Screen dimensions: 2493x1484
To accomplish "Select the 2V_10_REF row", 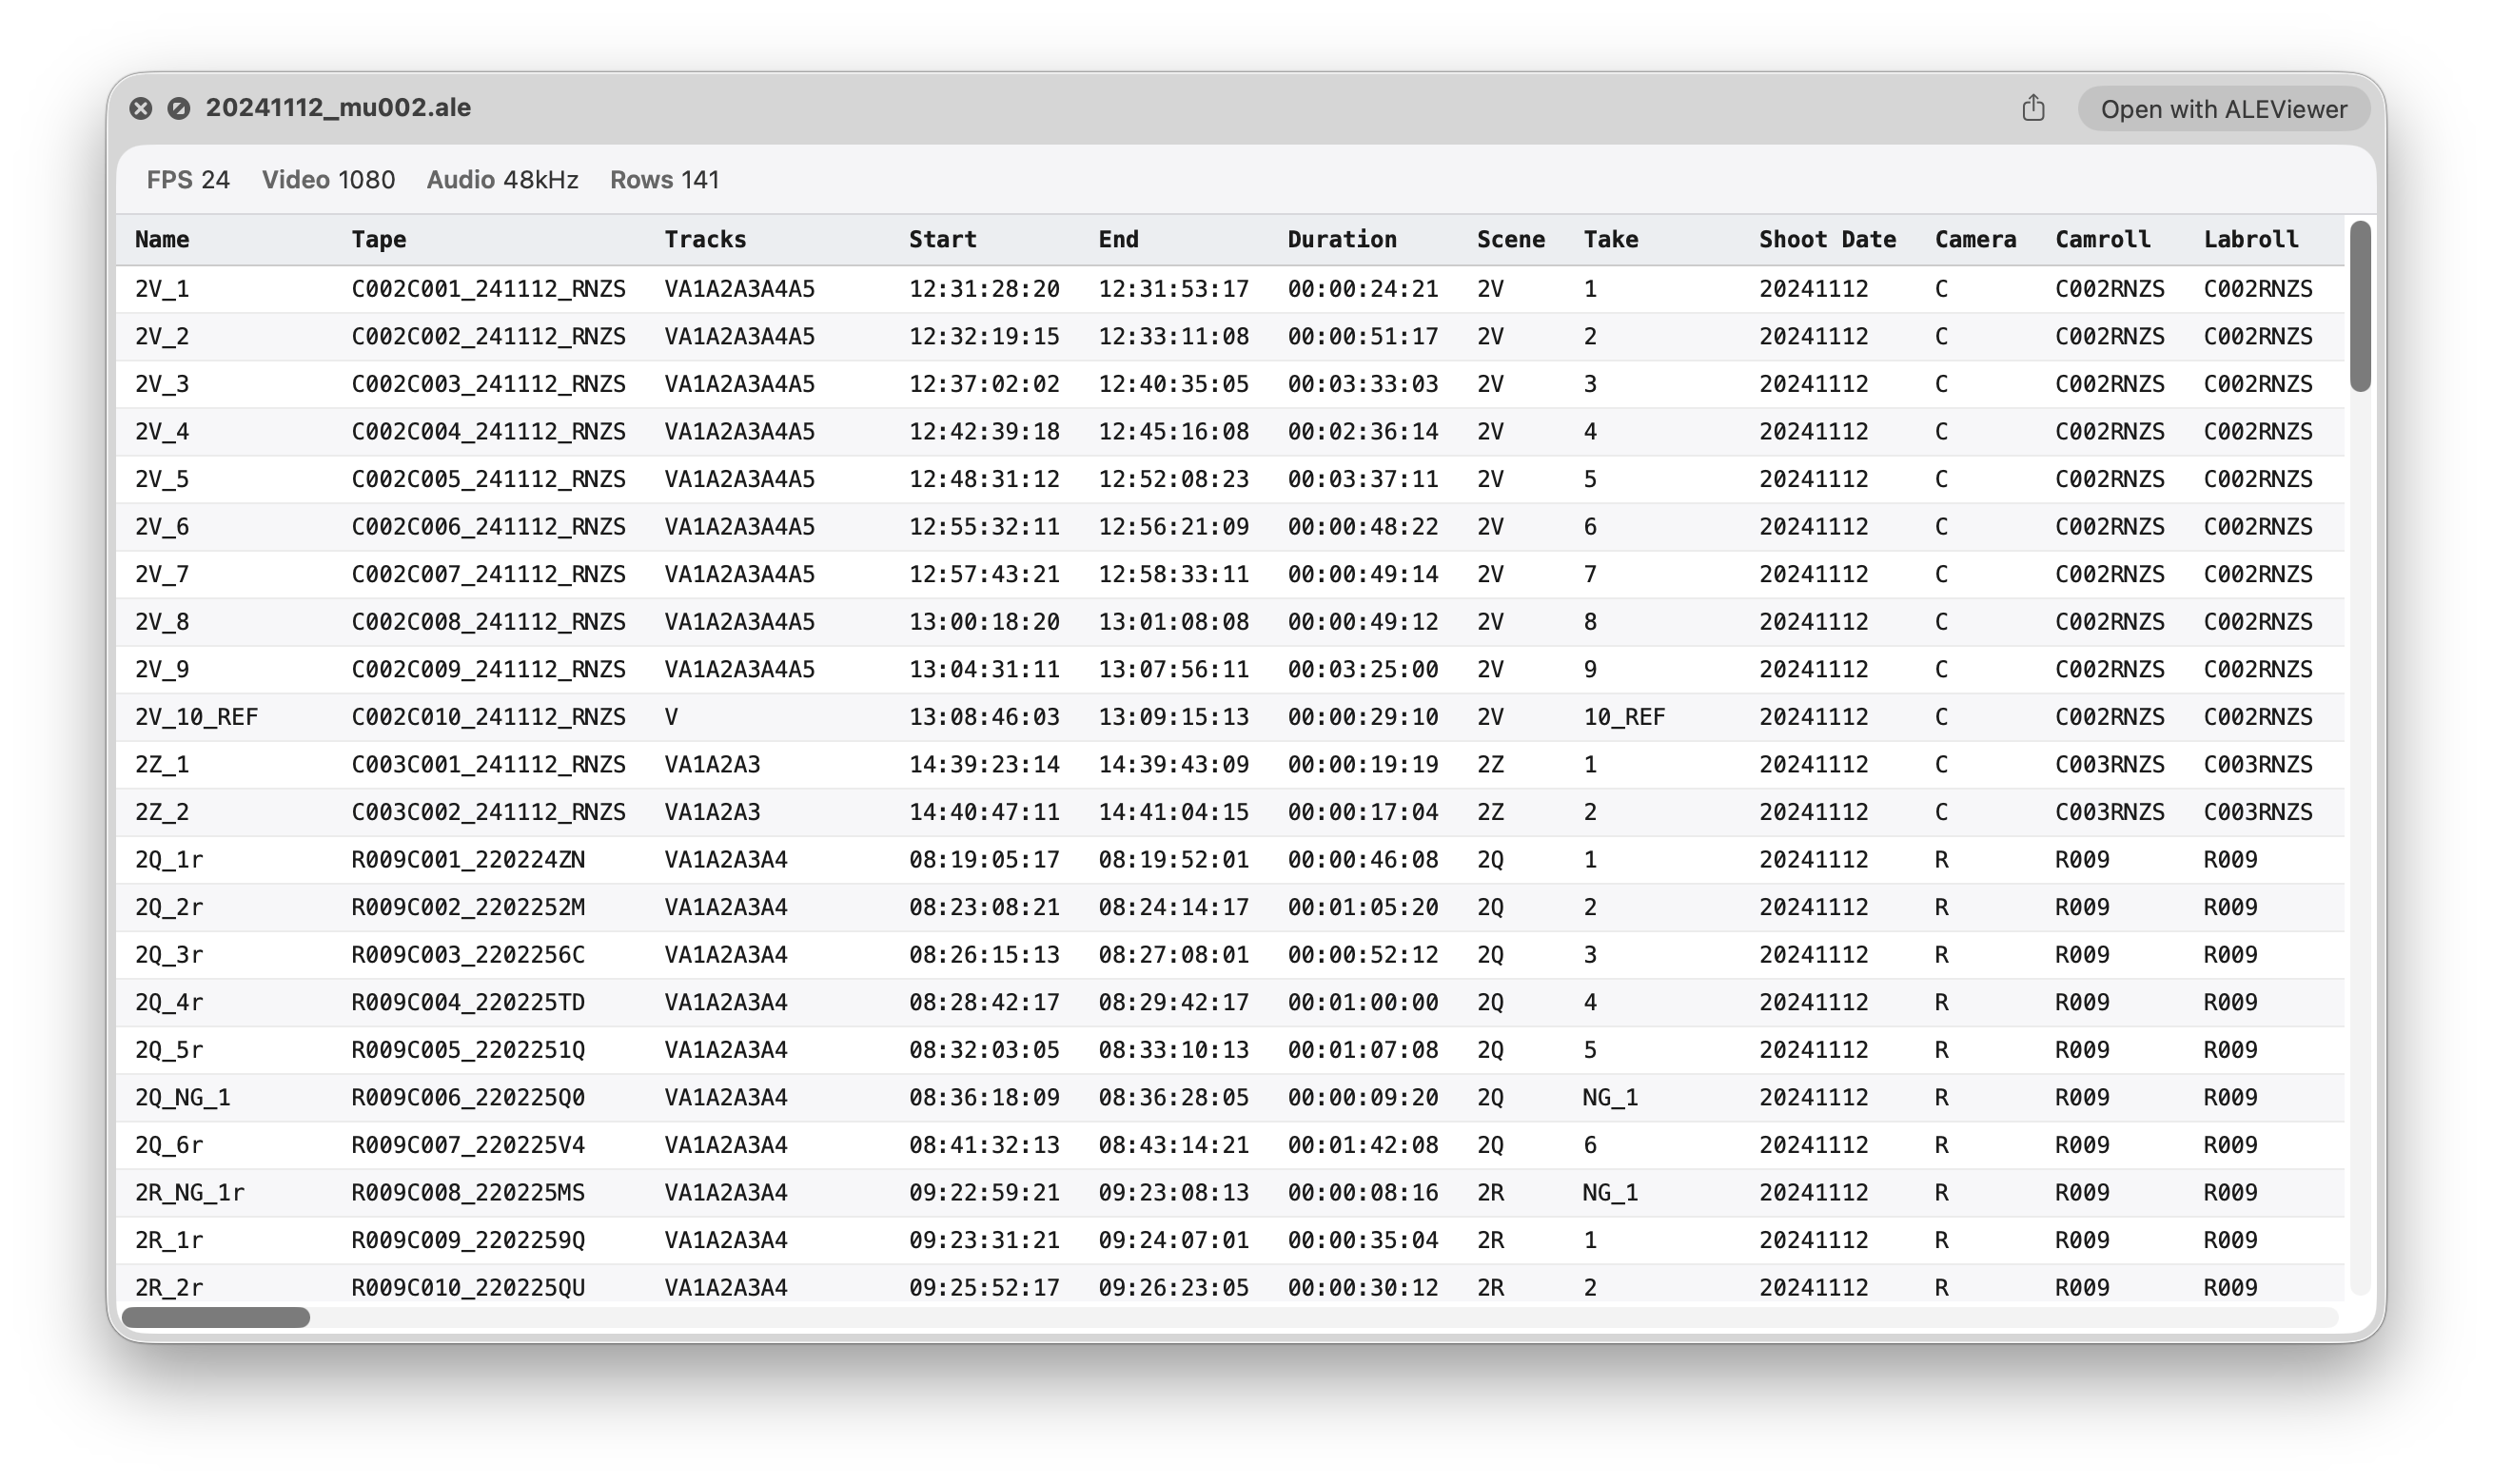I will point(1230,717).
